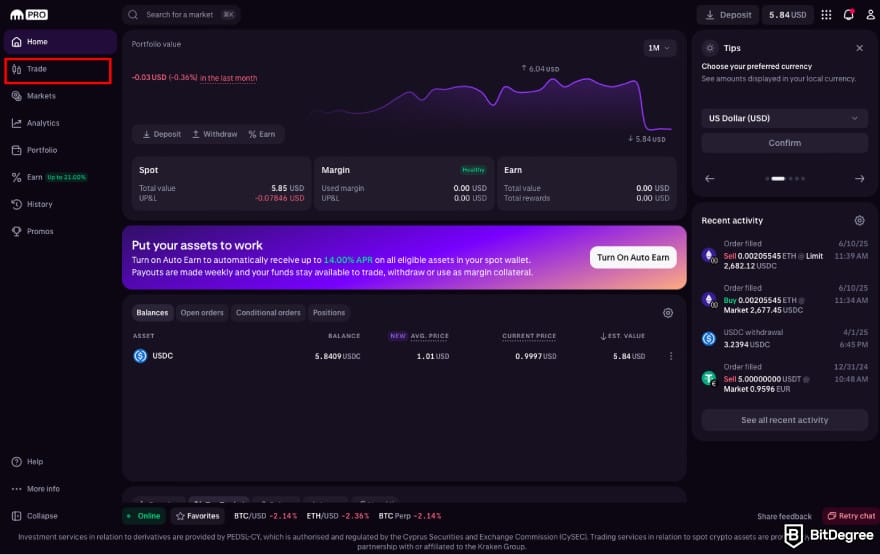
Task: Open the apps grid icon
Action: pos(826,15)
